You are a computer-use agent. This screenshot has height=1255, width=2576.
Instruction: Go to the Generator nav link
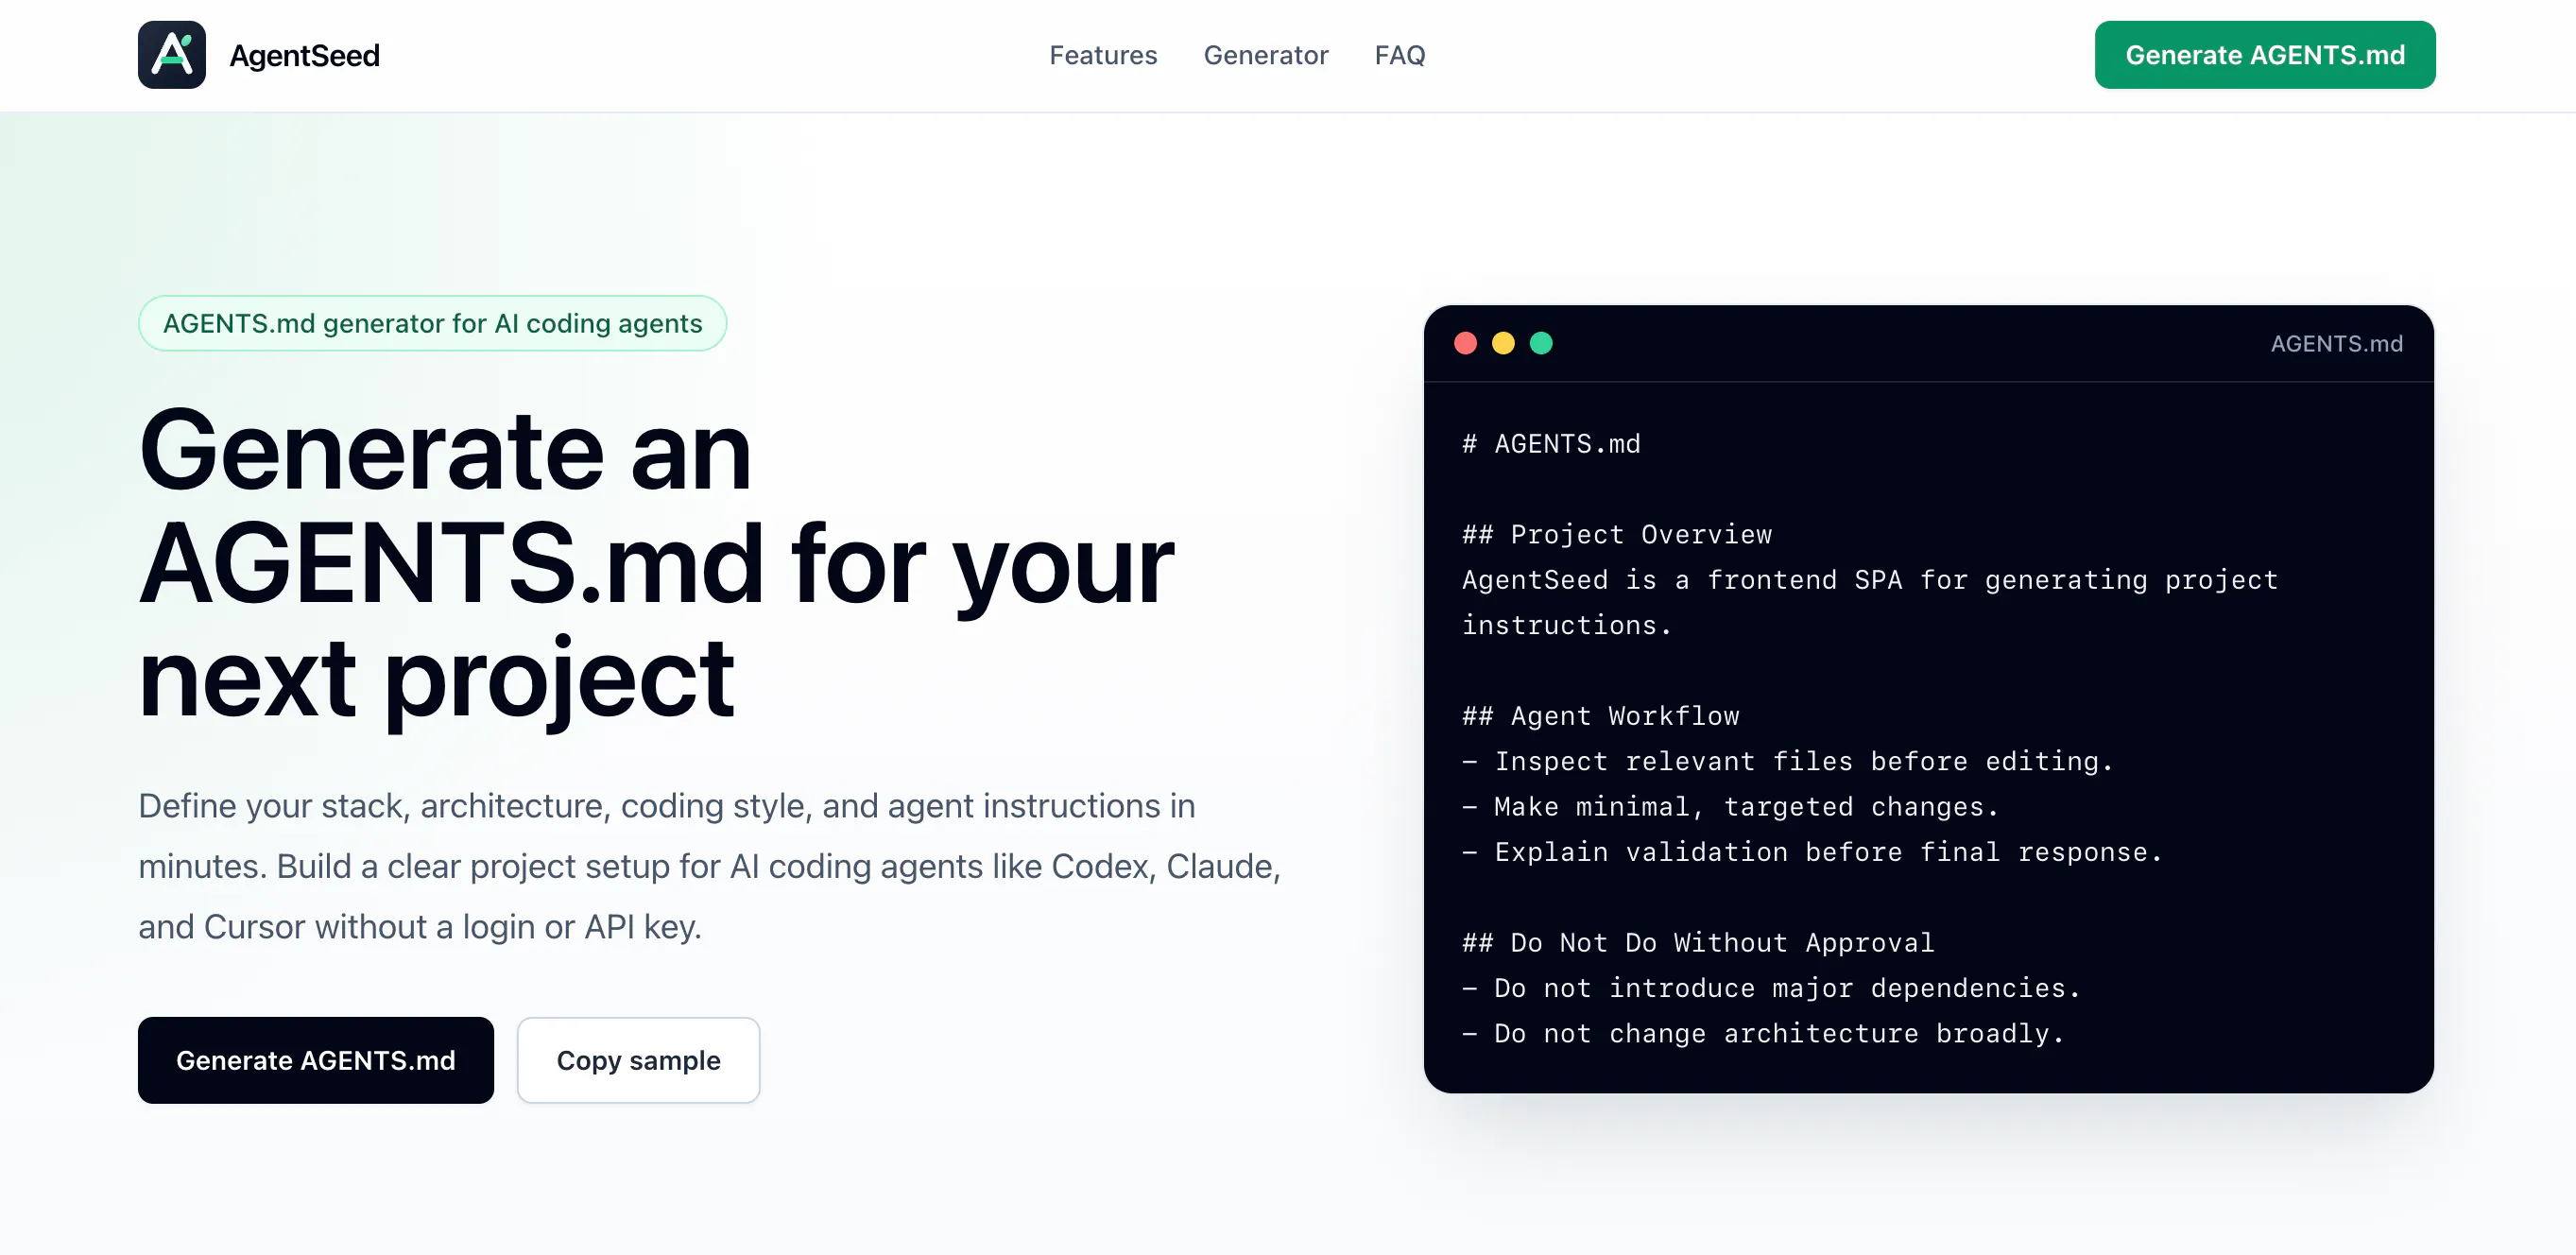[1266, 55]
